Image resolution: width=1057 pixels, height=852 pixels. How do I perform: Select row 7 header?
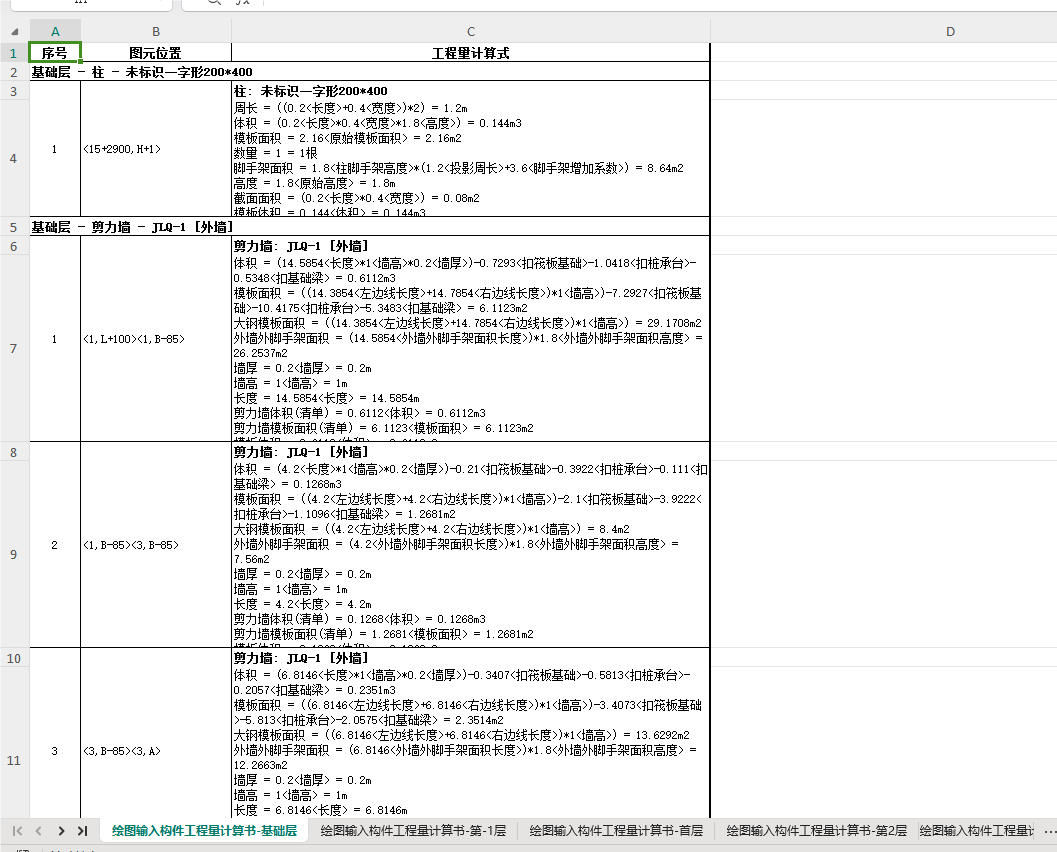(x=13, y=348)
